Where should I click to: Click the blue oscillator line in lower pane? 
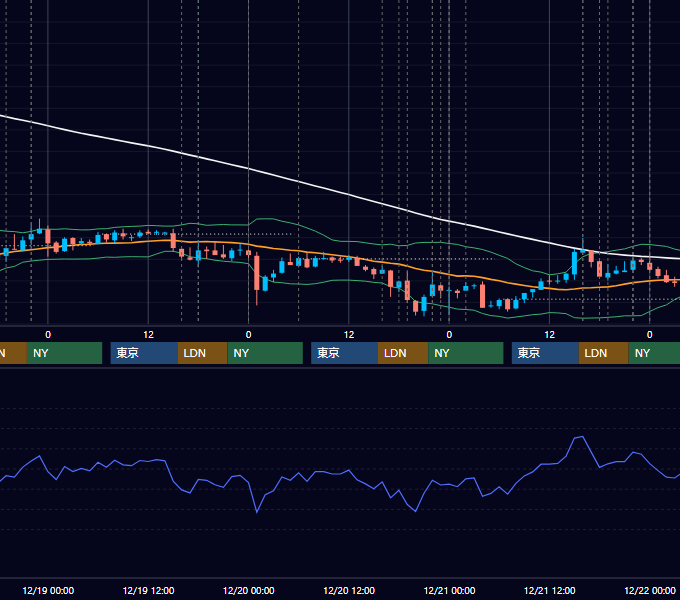349,471
